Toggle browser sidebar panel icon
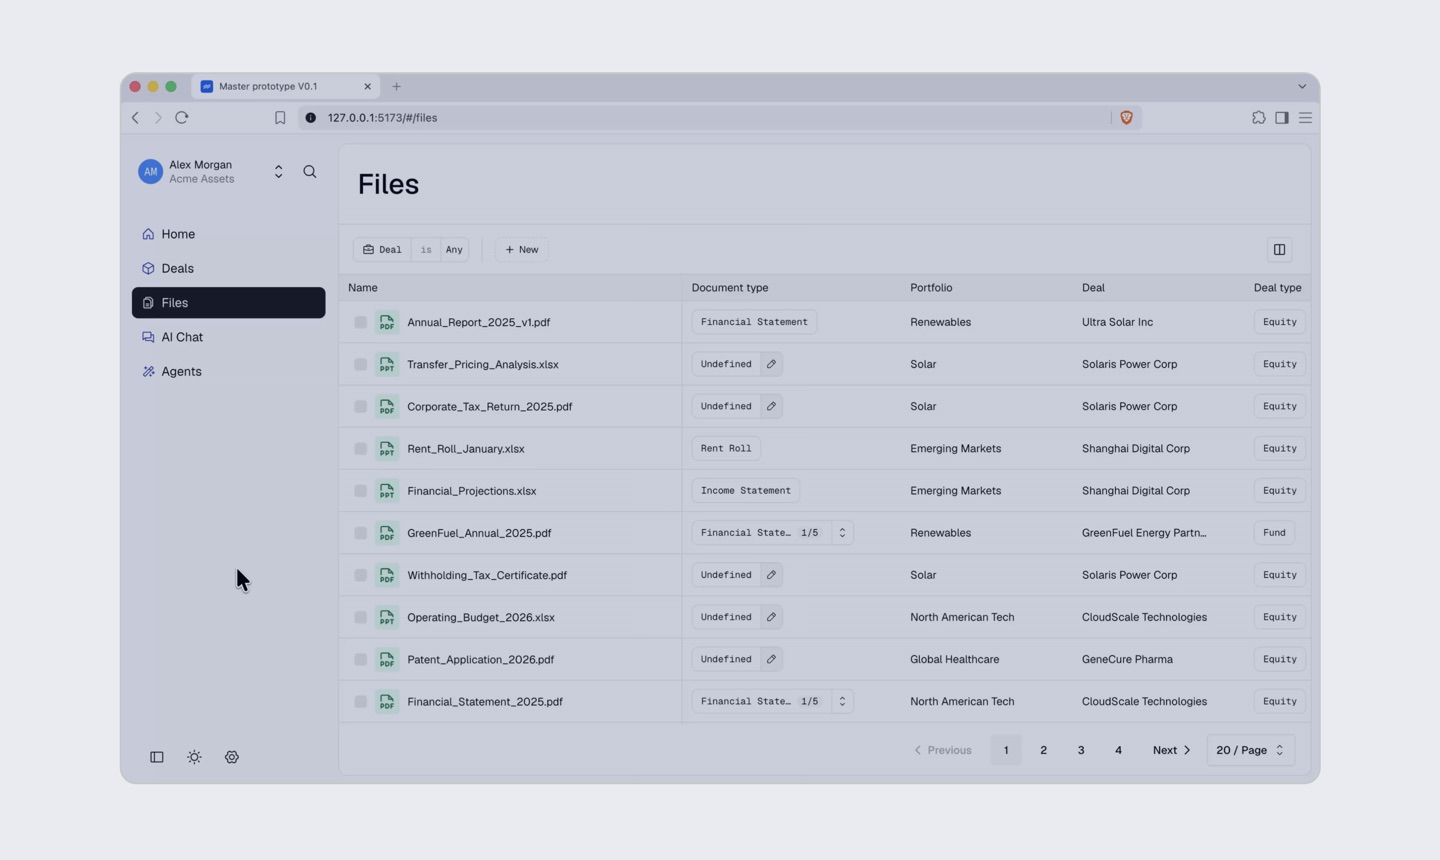 pyautogui.click(x=1282, y=118)
